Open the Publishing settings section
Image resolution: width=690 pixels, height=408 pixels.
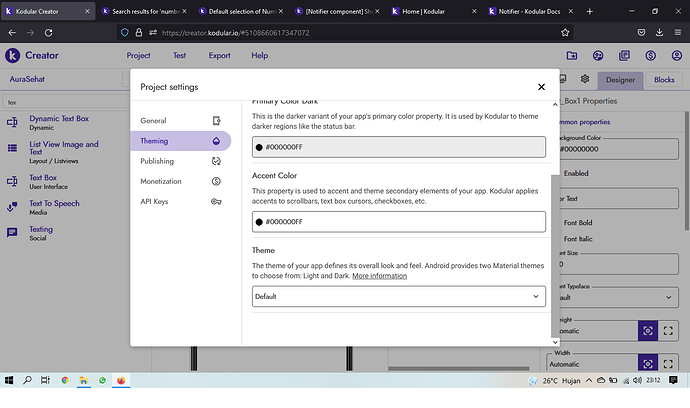click(x=180, y=161)
